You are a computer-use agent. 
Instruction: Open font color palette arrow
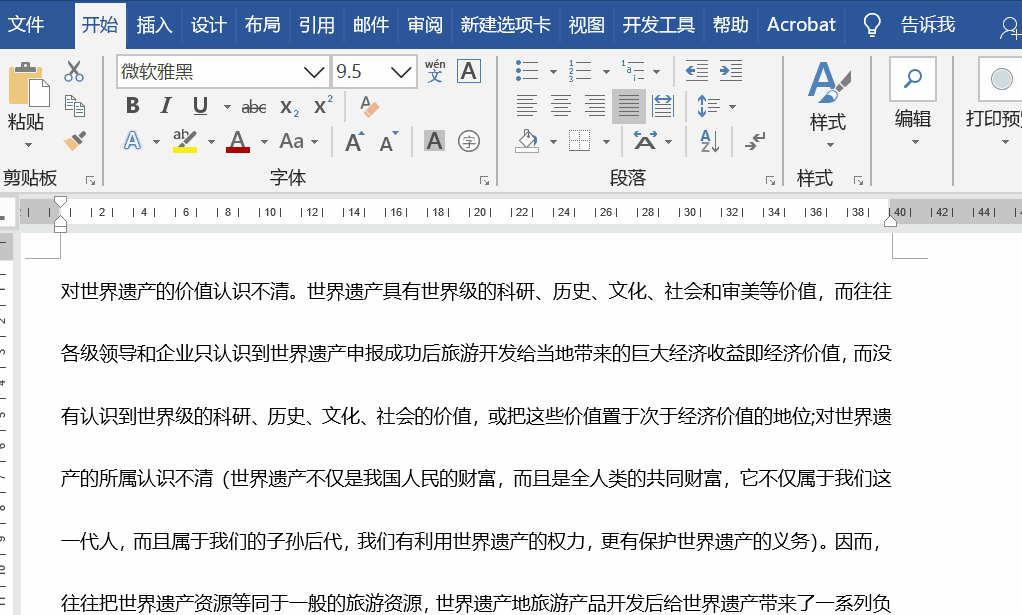click(264, 141)
